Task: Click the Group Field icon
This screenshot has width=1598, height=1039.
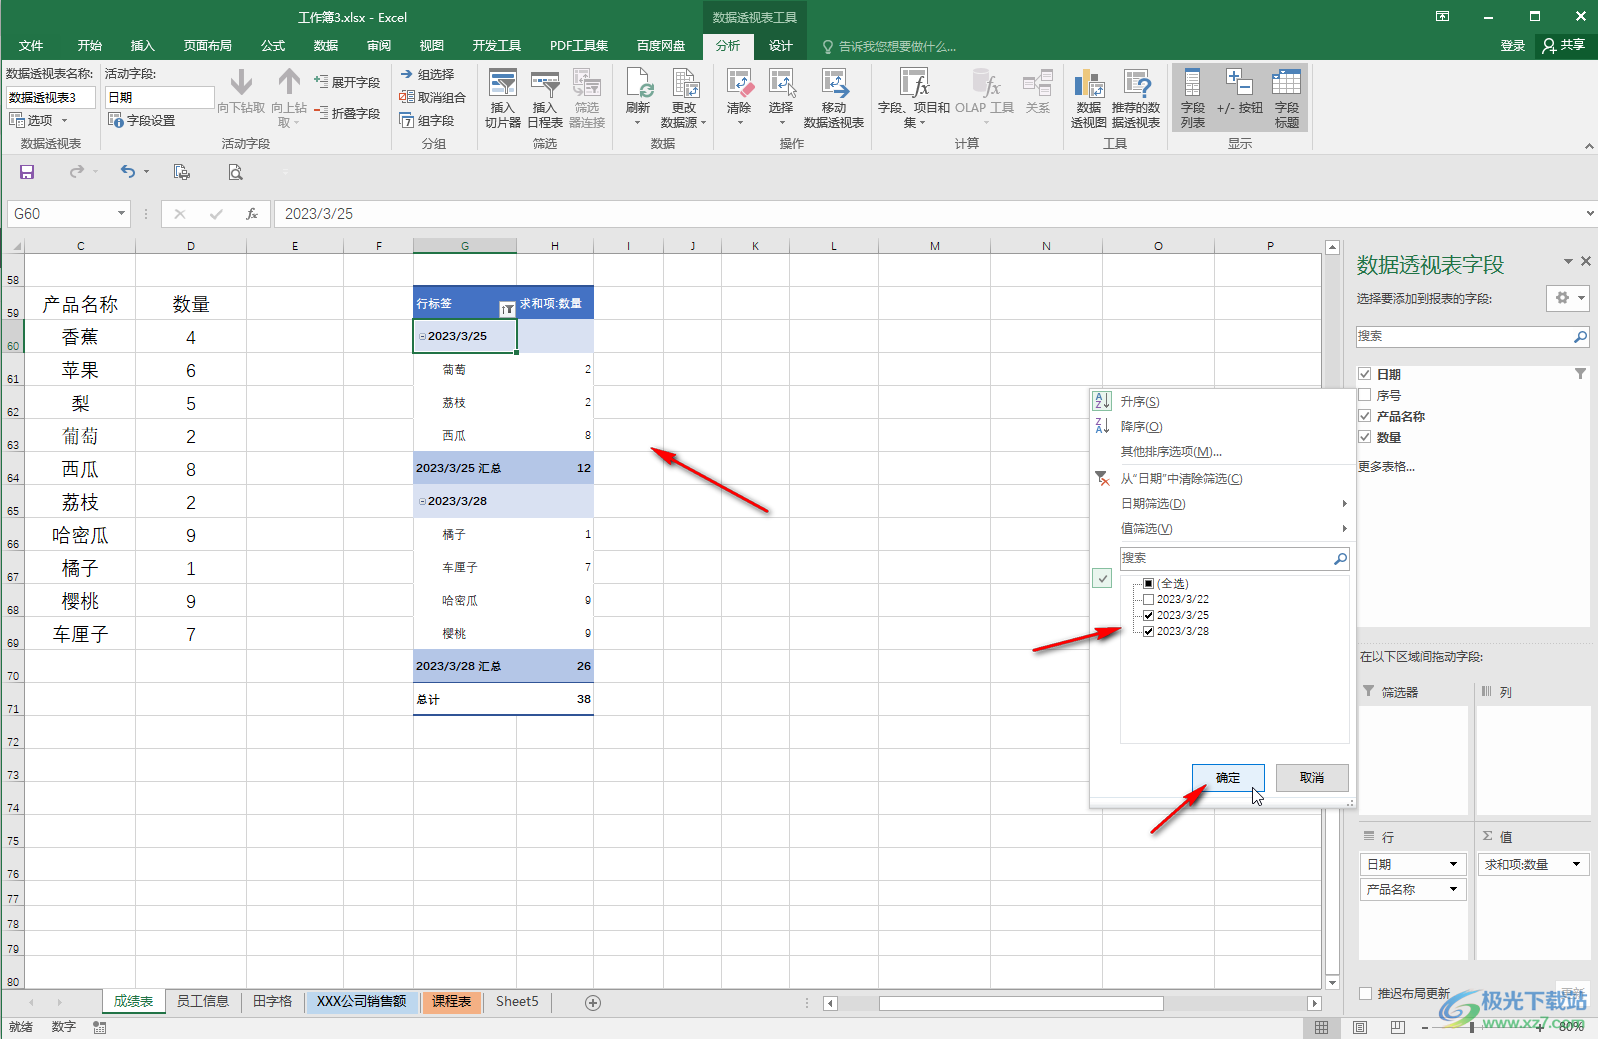Action: pos(407,120)
